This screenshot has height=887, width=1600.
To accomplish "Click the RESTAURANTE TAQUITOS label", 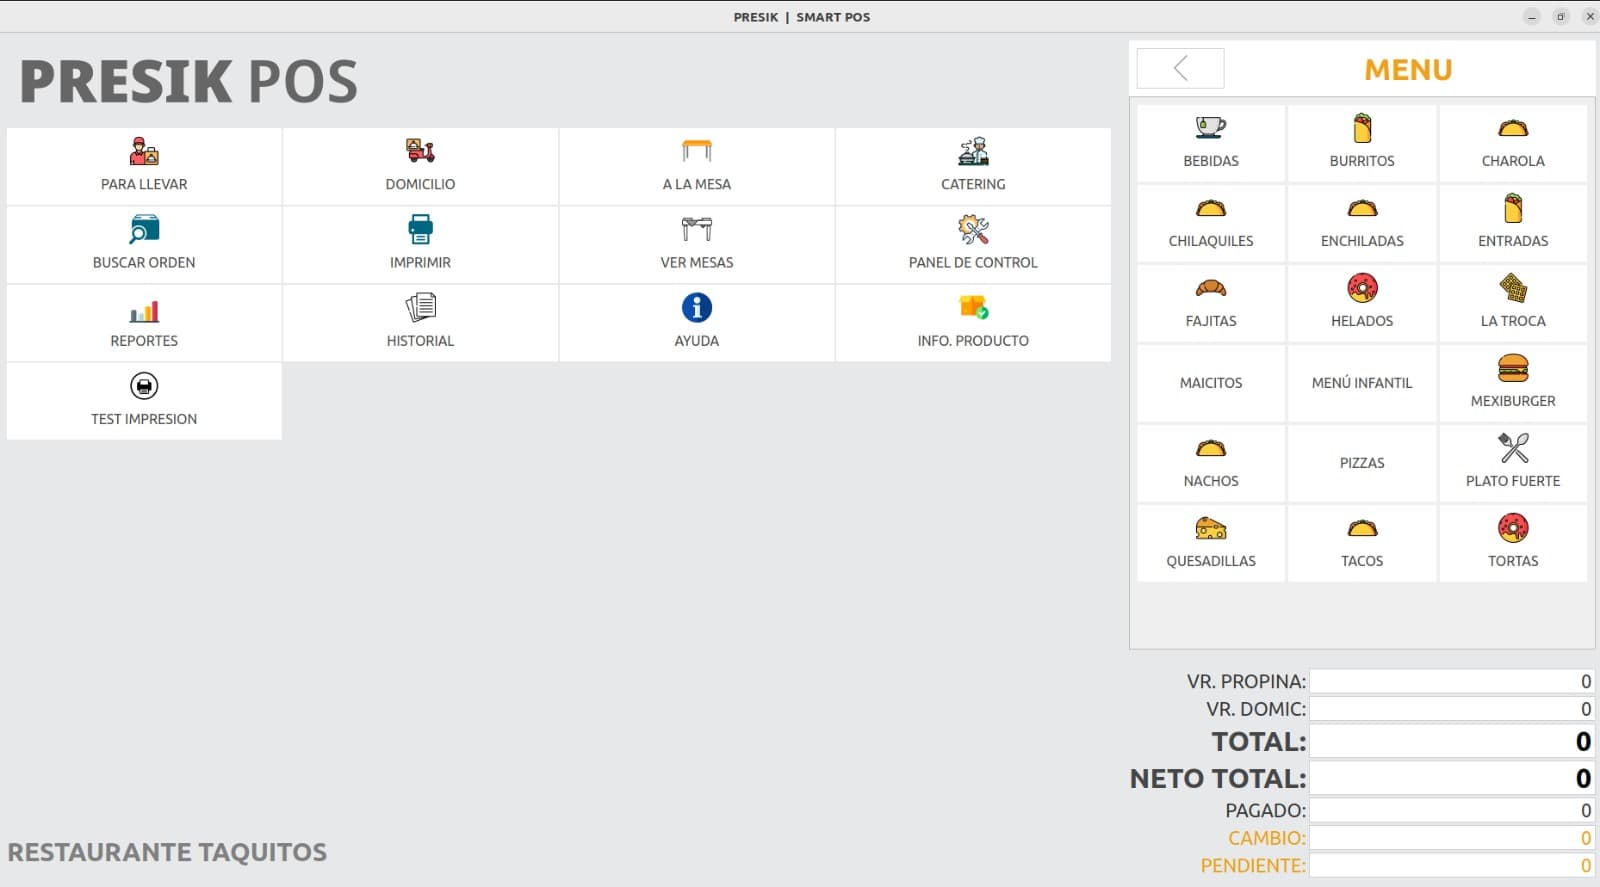I will (167, 852).
